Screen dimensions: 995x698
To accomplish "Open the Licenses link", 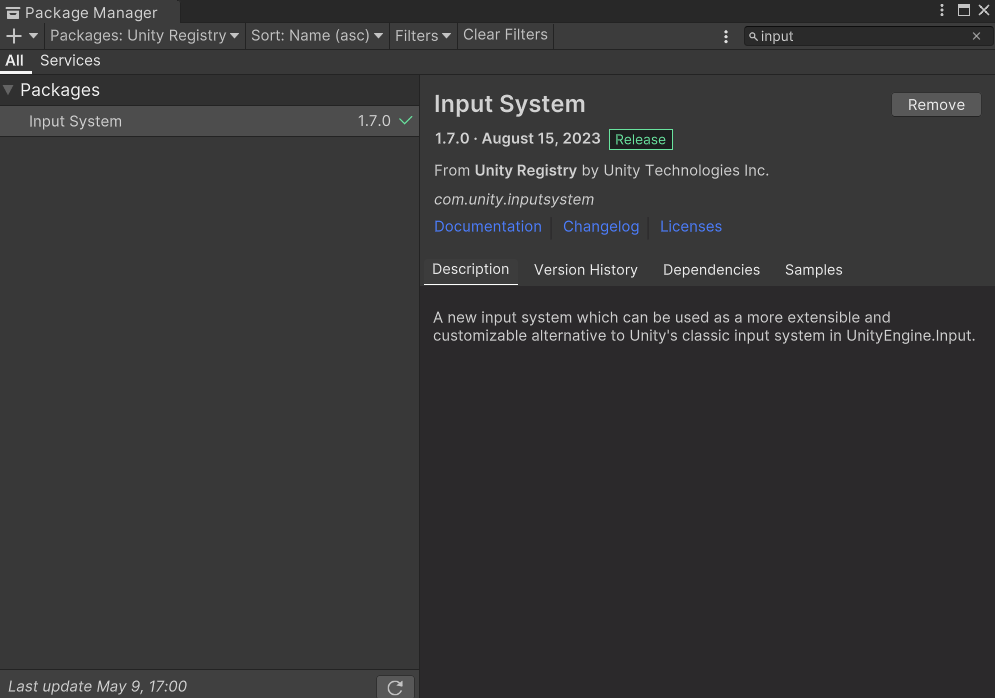I will click(690, 227).
